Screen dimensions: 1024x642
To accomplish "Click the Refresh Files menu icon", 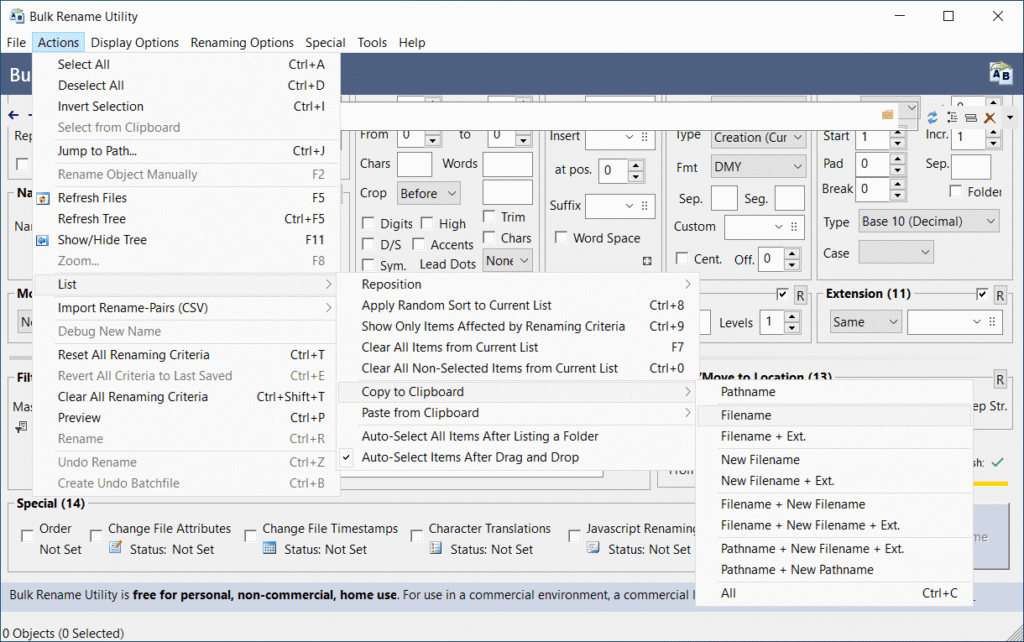I will point(42,198).
